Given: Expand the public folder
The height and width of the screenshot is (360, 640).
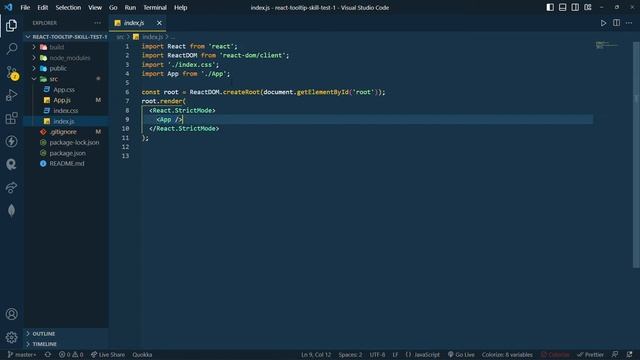Looking at the screenshot, I should (x=66, y=69).
